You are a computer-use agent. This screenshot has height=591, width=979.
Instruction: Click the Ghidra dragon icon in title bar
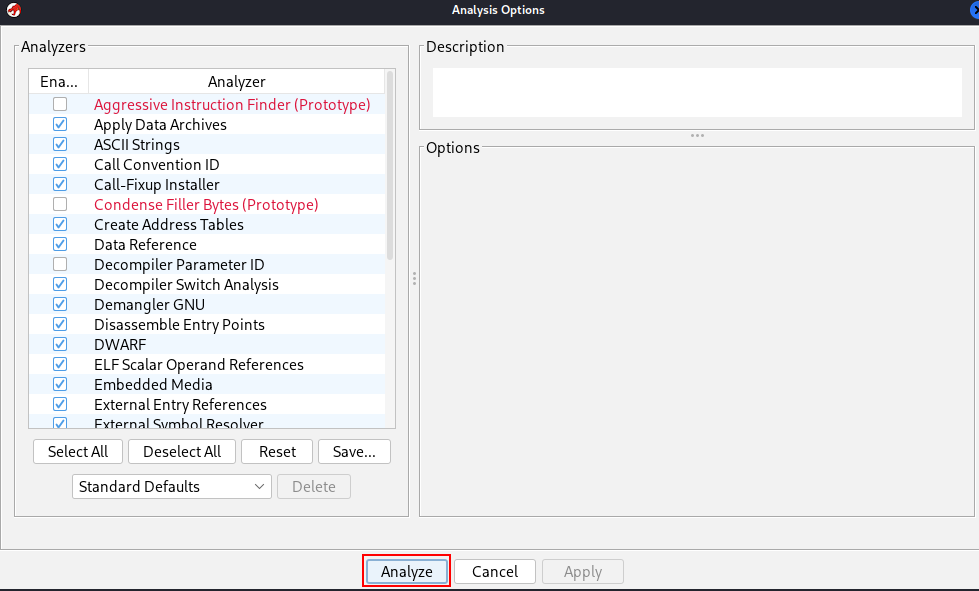pos(13,11)
